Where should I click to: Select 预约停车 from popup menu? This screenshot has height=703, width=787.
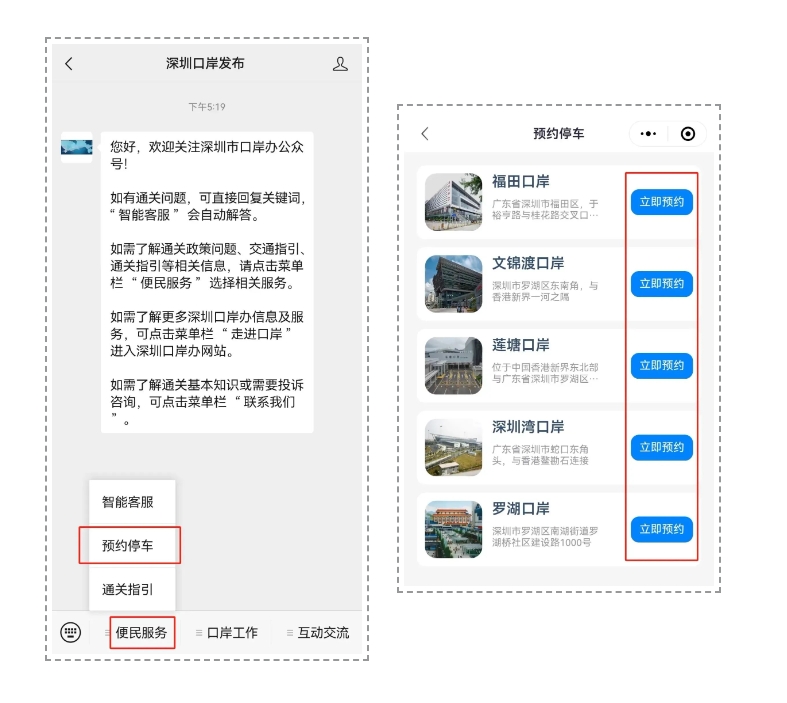click(x=128, y=546)
